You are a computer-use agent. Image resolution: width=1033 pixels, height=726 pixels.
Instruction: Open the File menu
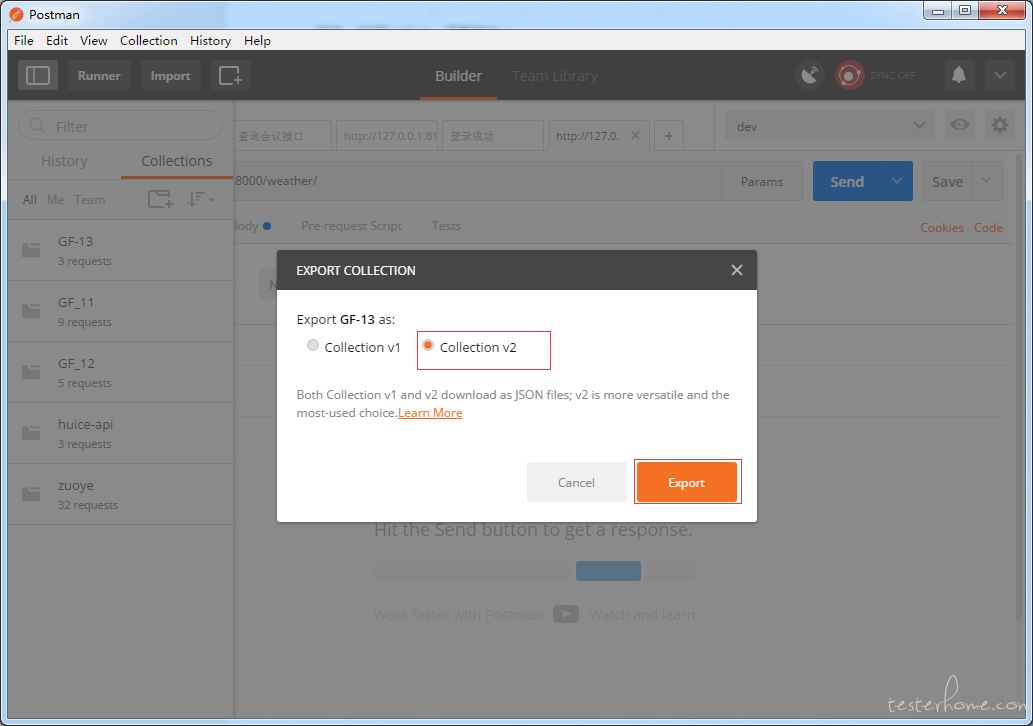coord(24,40)
